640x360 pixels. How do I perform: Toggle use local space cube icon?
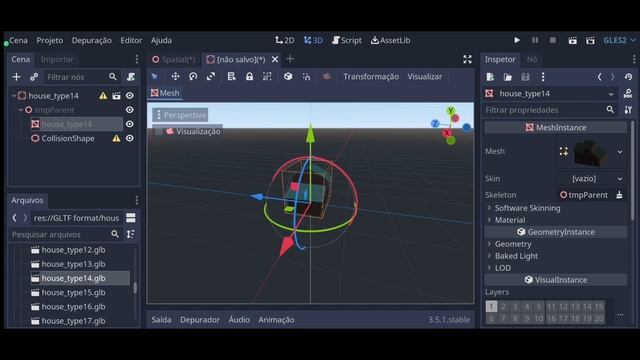[x=288, y=77]
